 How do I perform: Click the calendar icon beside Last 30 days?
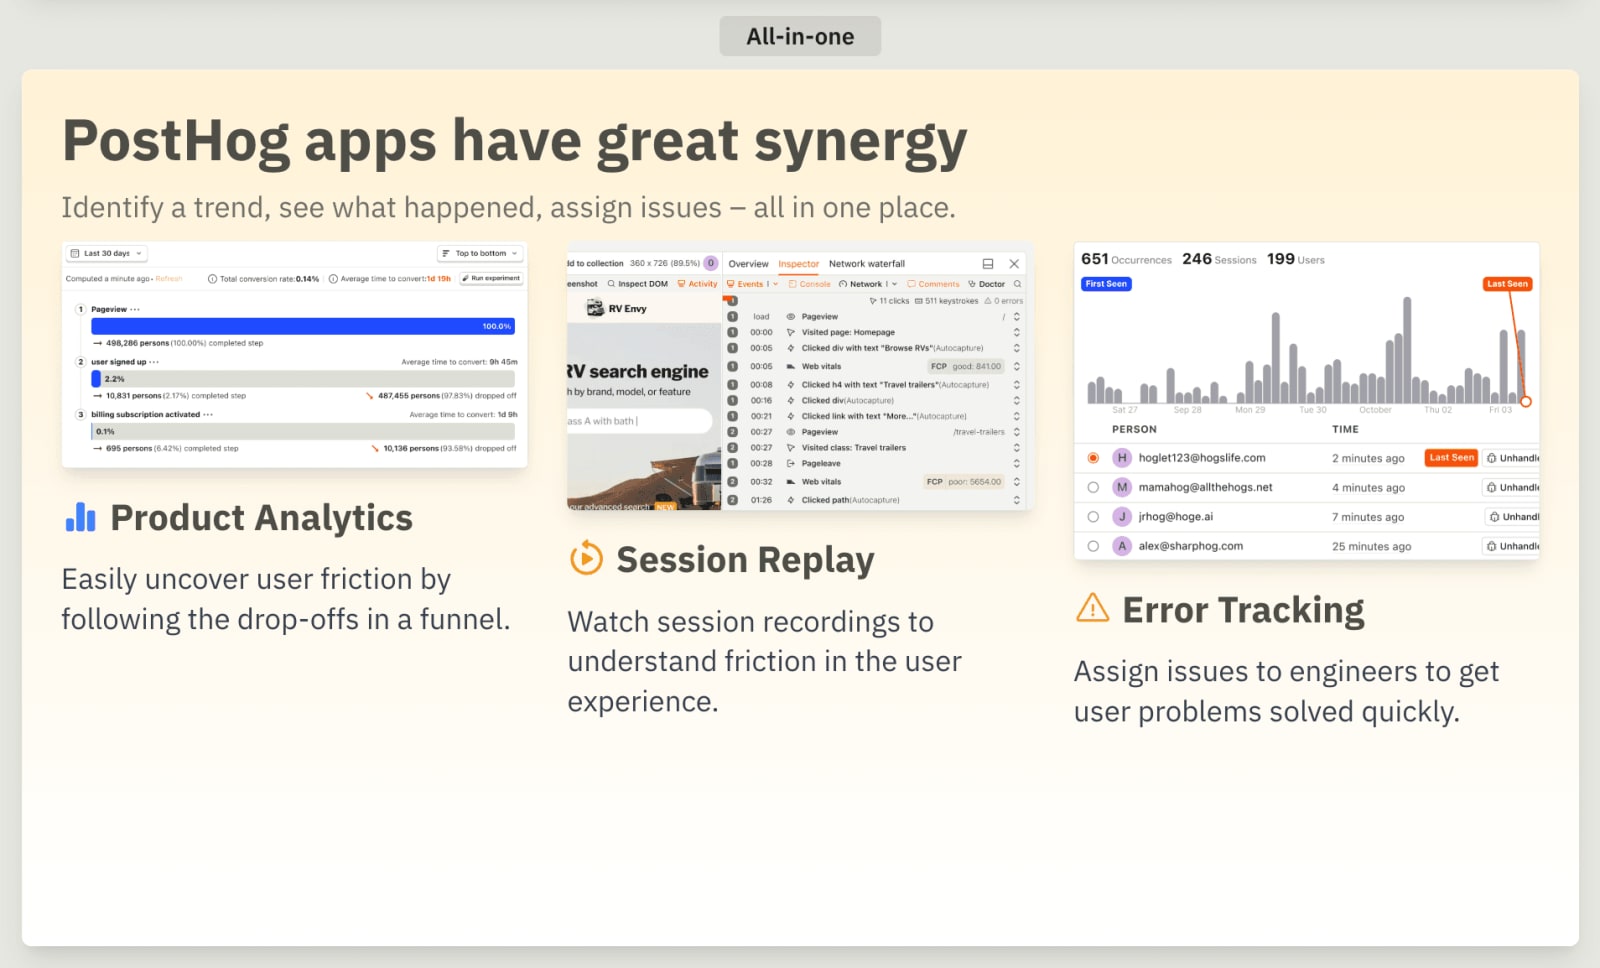click(x=73, y=253)
